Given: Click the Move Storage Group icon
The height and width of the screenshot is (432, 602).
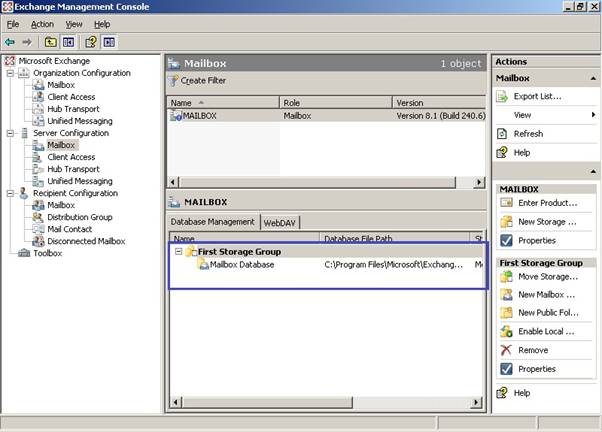Looking at the screenshot, I should [x=506, y=276].
